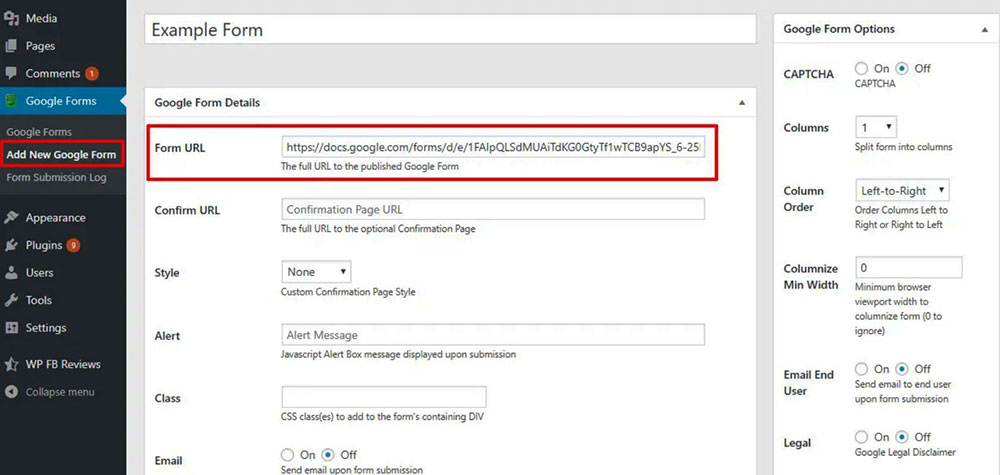Viewport: 1000px width, 475px height.
Task: Click the Confirmation Page URL field
Action: pyautogui.click(x=493, y=210)
